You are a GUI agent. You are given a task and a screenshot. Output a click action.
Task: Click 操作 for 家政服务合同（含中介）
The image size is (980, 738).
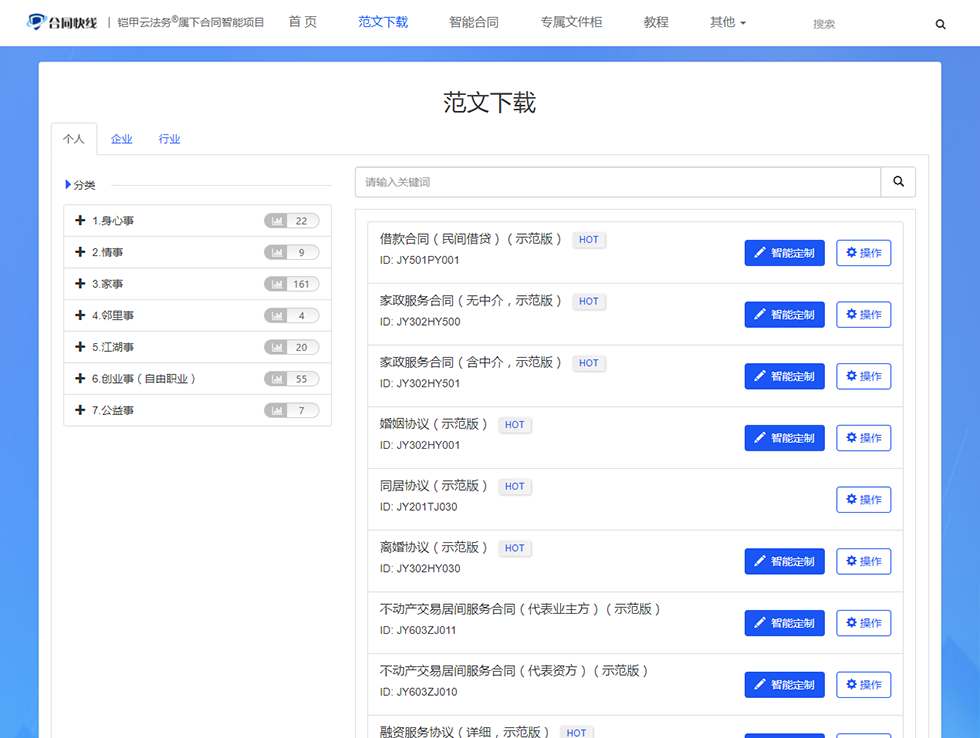point(864,376)
